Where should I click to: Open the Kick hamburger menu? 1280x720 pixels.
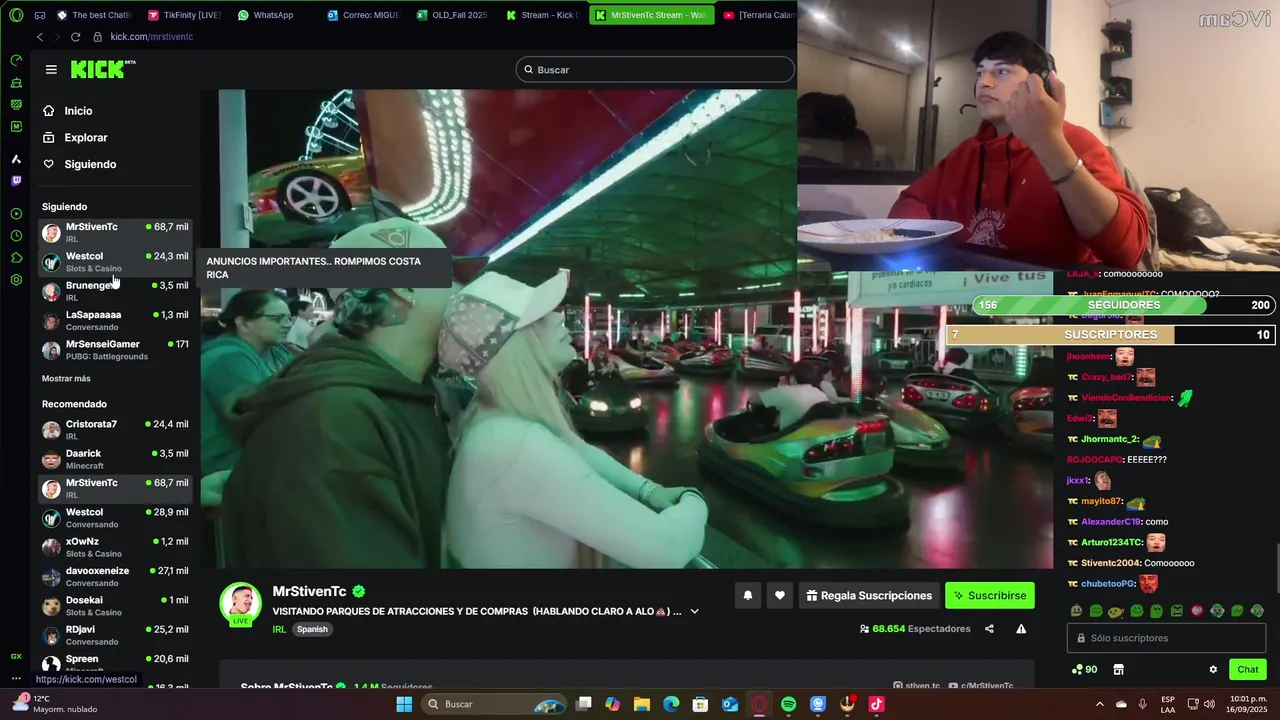[51, 70]
